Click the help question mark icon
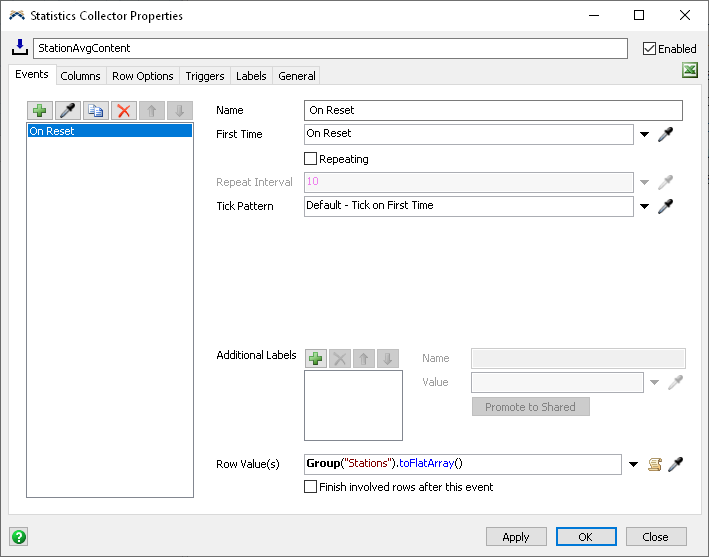Screen dimensions: 709x557 click(18, 536)
